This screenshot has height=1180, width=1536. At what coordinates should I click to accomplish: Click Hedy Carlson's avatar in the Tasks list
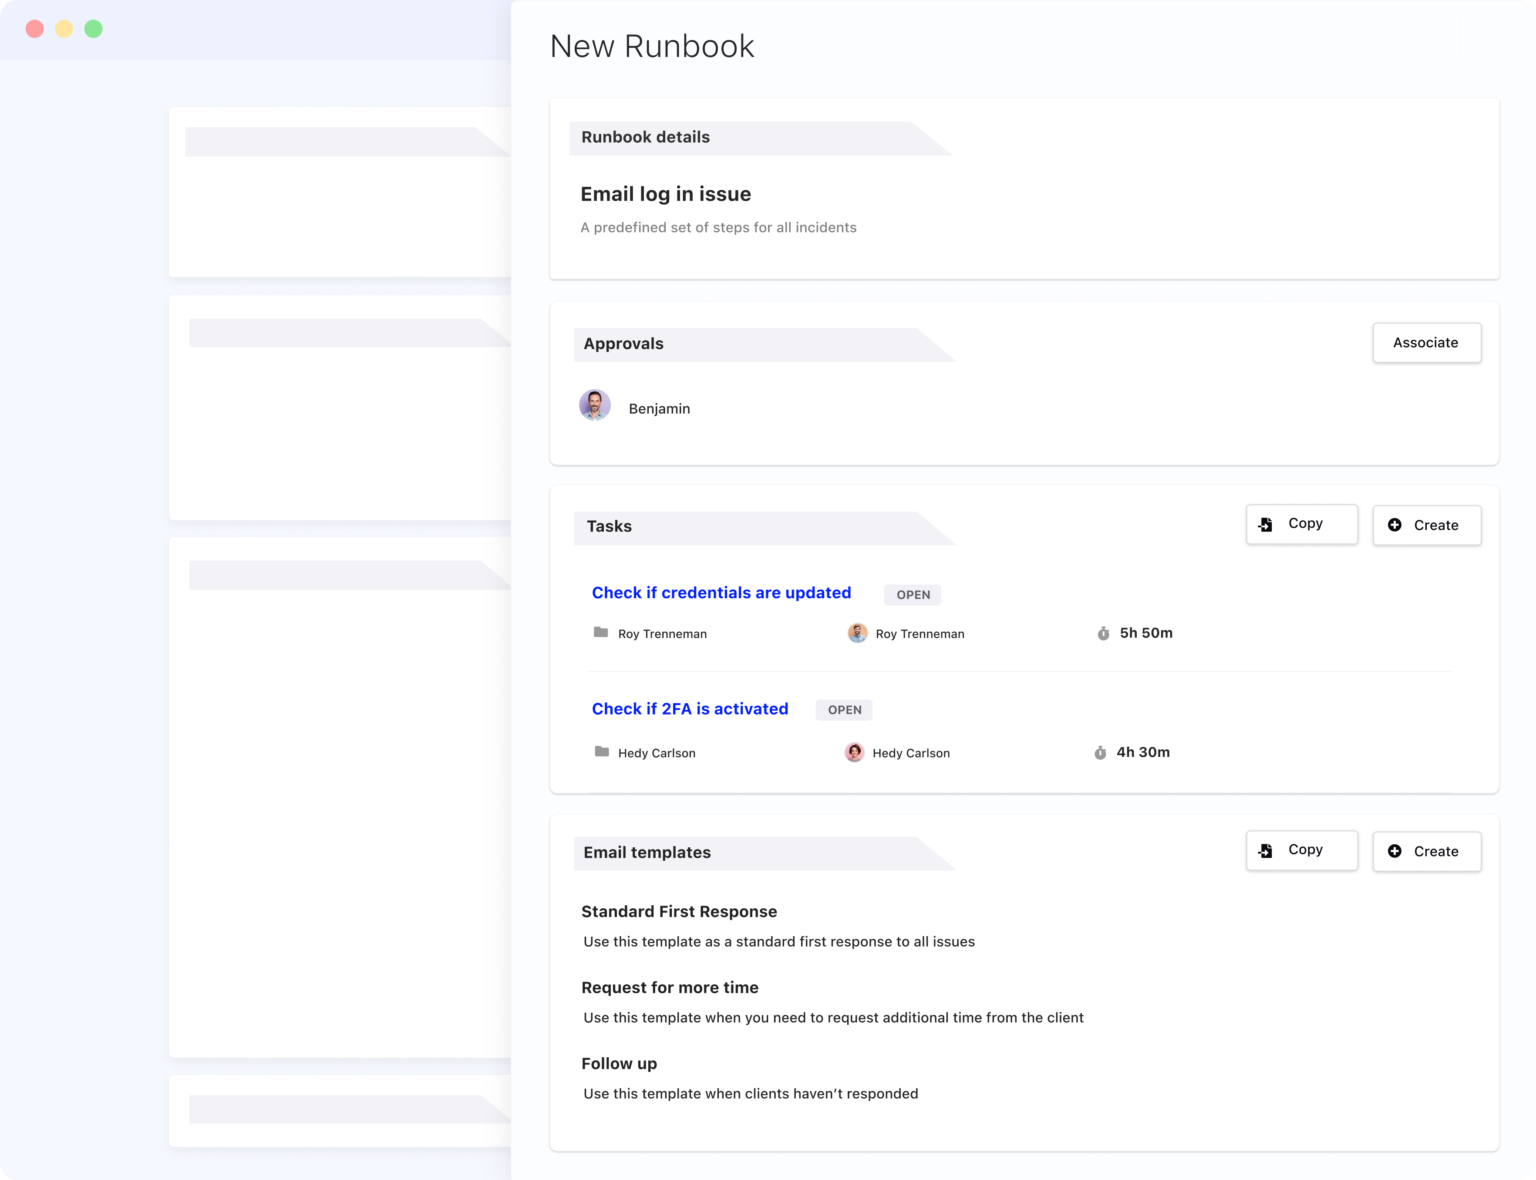click(855, 752)
